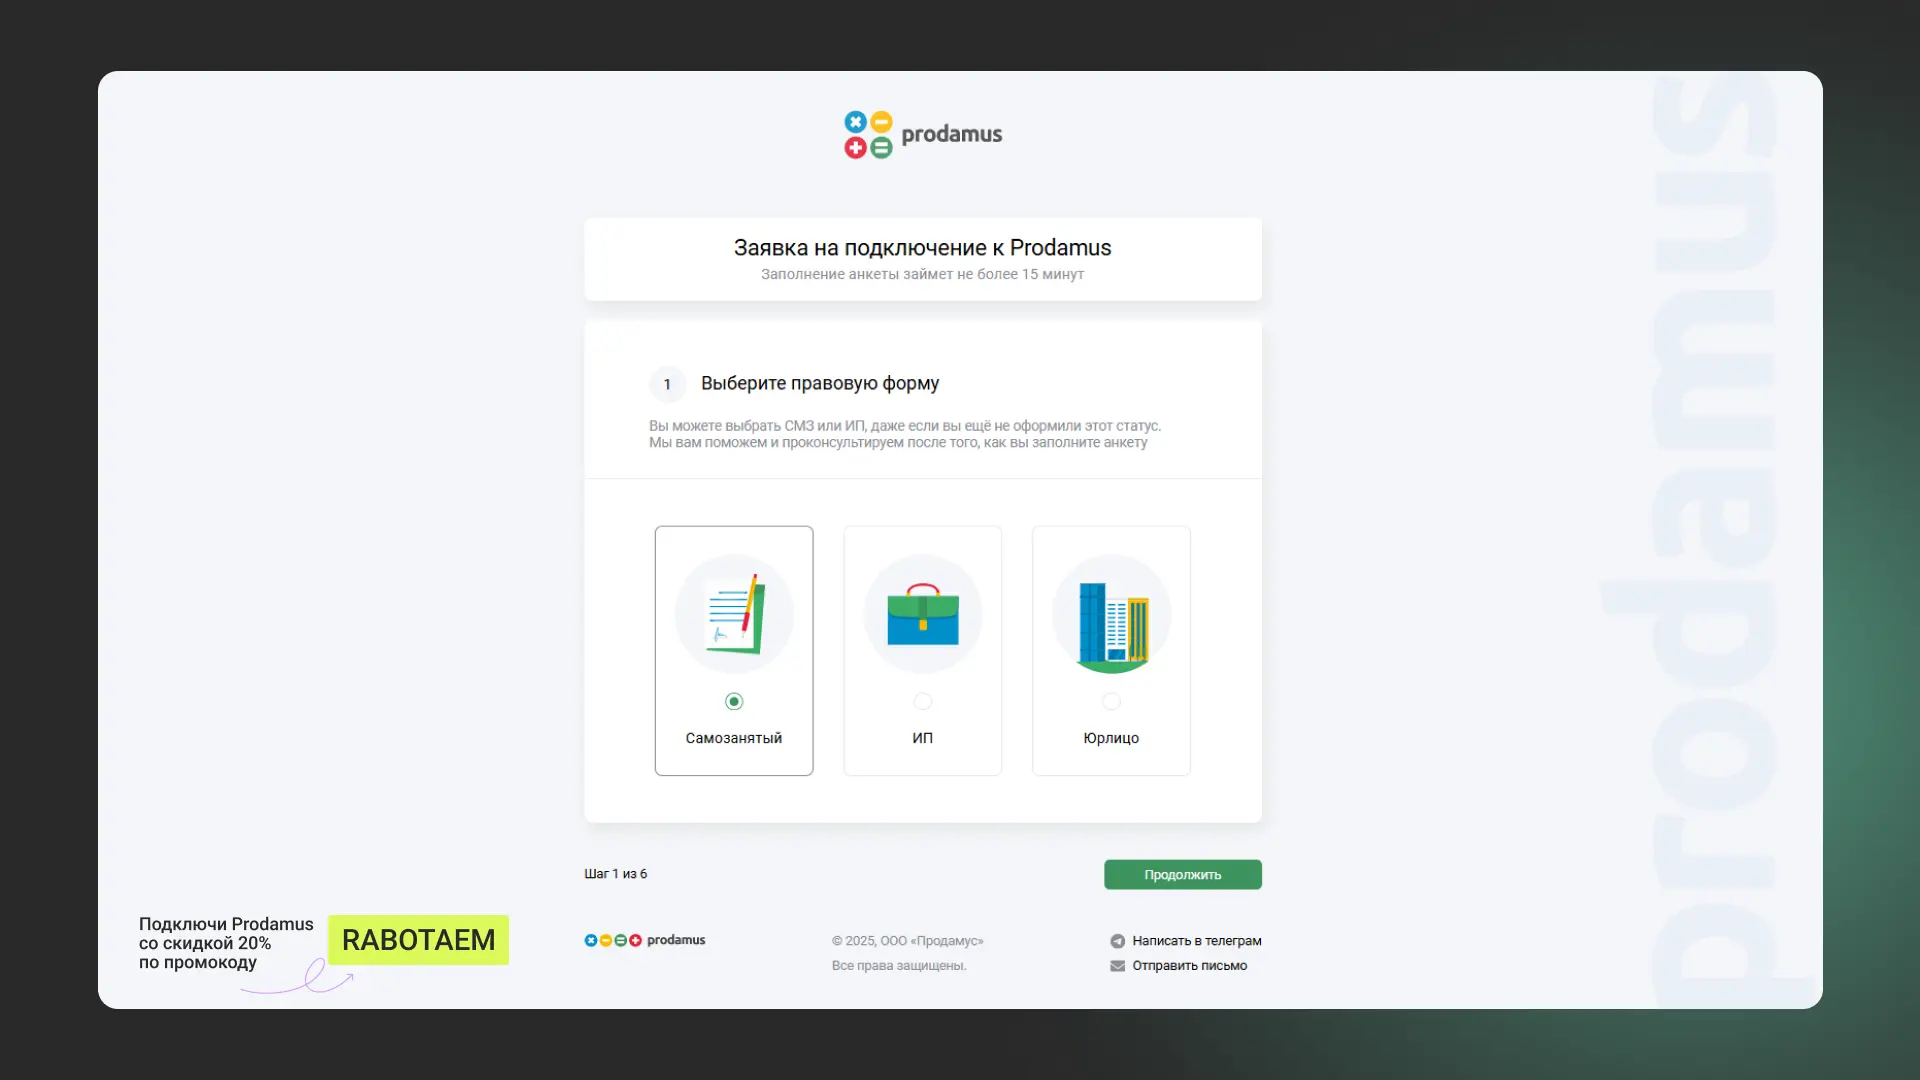Click the Prodamus logo at the top
Viewport: 1920px width, 1080px height.
click(922, 134)
